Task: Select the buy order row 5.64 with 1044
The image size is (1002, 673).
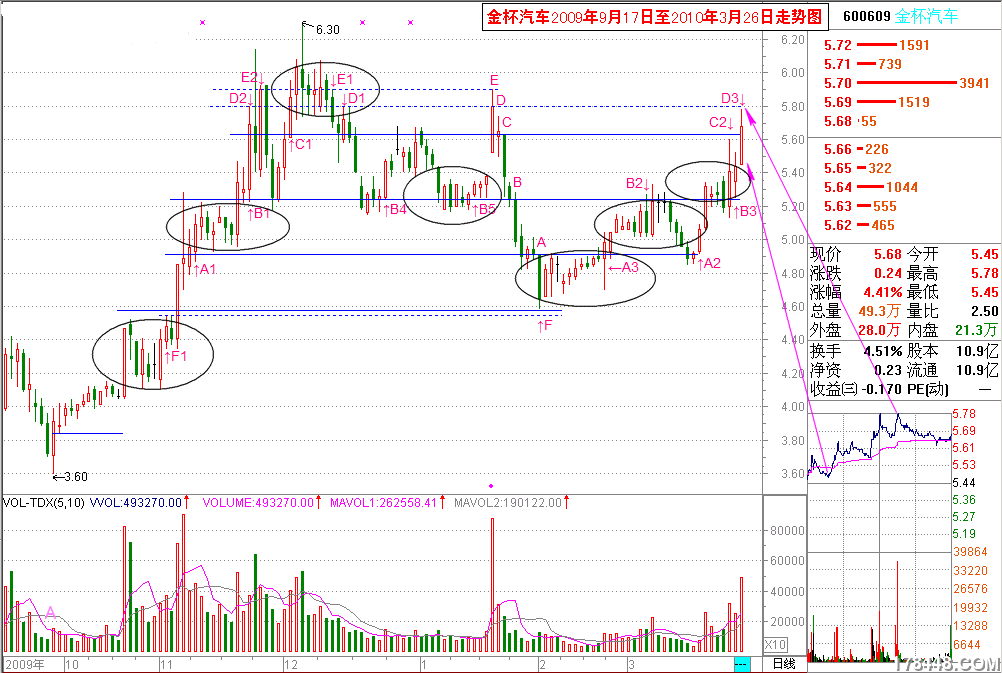Action: tap(870, 187)
